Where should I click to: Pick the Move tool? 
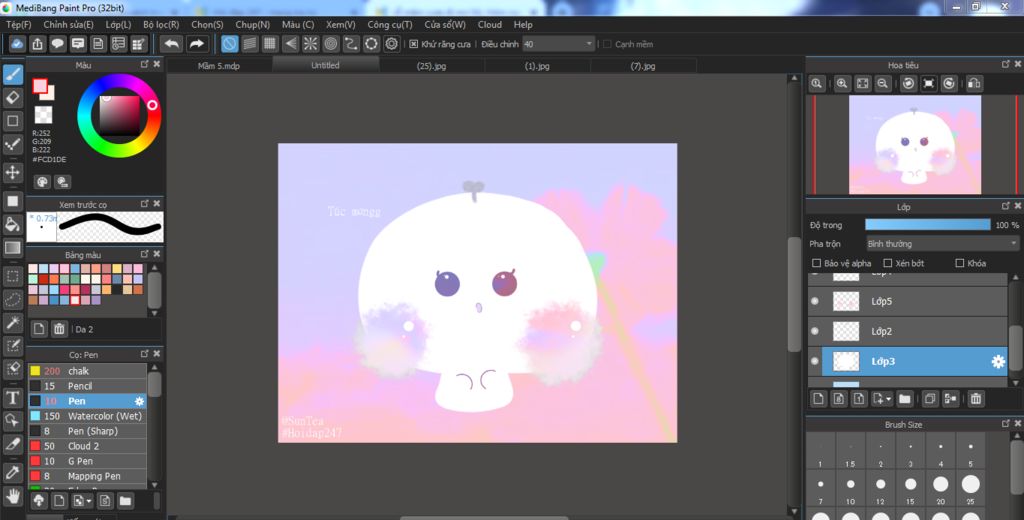12,172
